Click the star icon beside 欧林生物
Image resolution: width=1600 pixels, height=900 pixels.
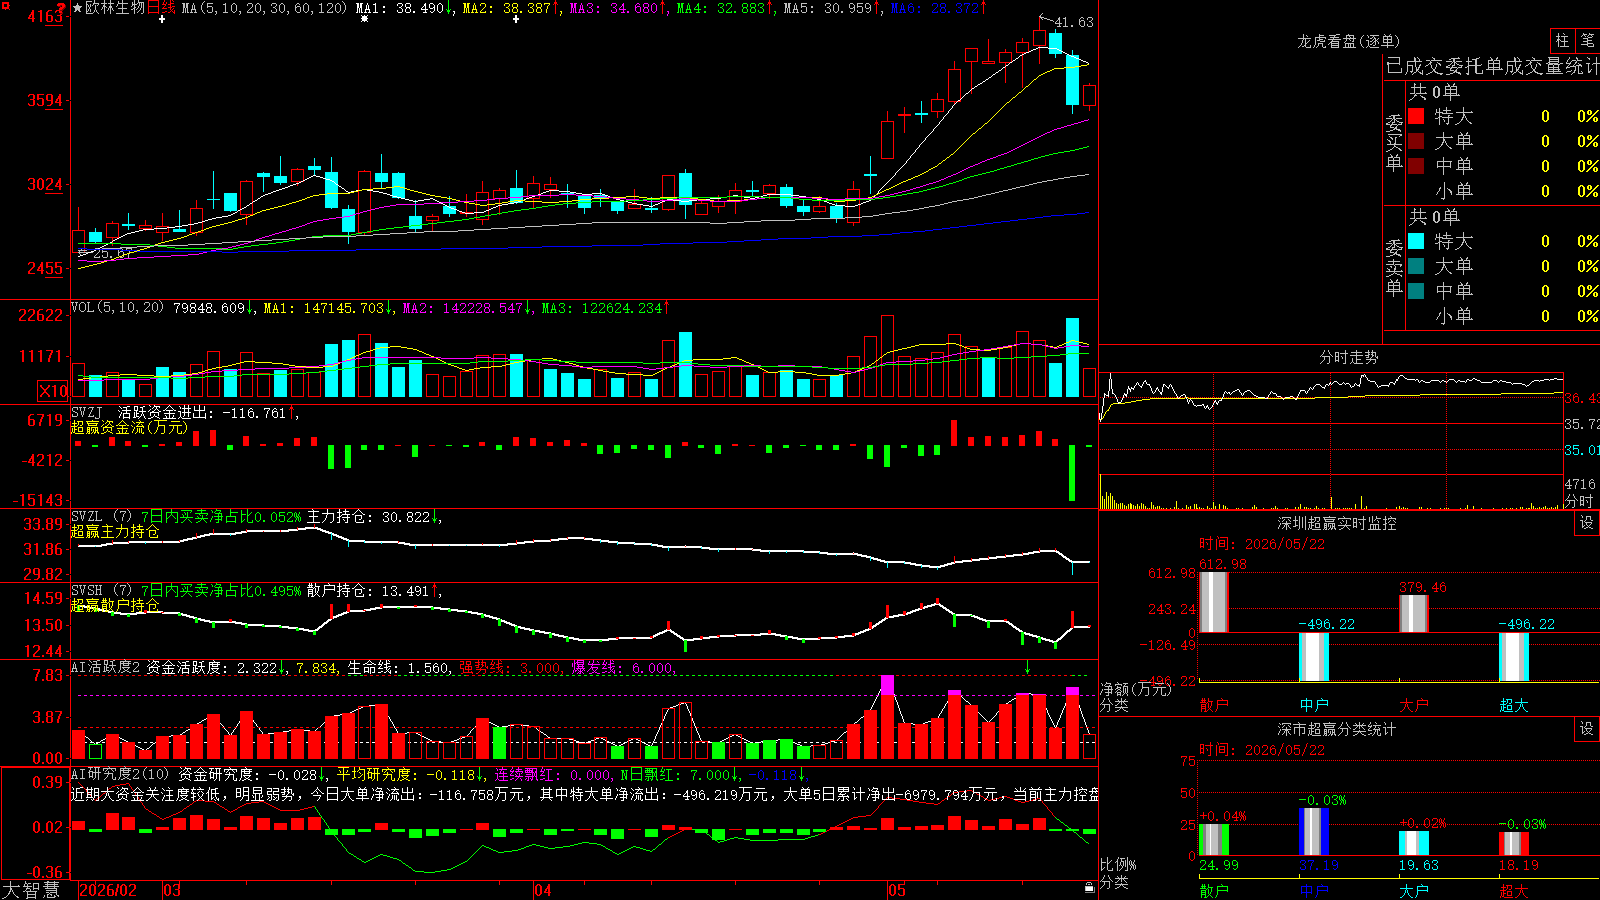point(78,8)
